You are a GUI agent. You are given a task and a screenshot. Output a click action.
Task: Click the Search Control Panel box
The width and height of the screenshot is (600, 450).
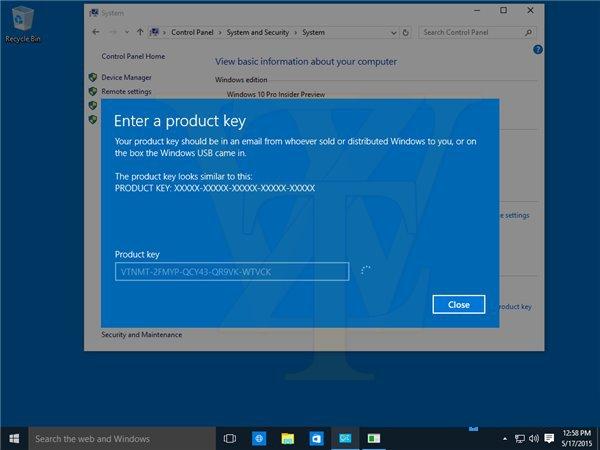click(470, 32)
